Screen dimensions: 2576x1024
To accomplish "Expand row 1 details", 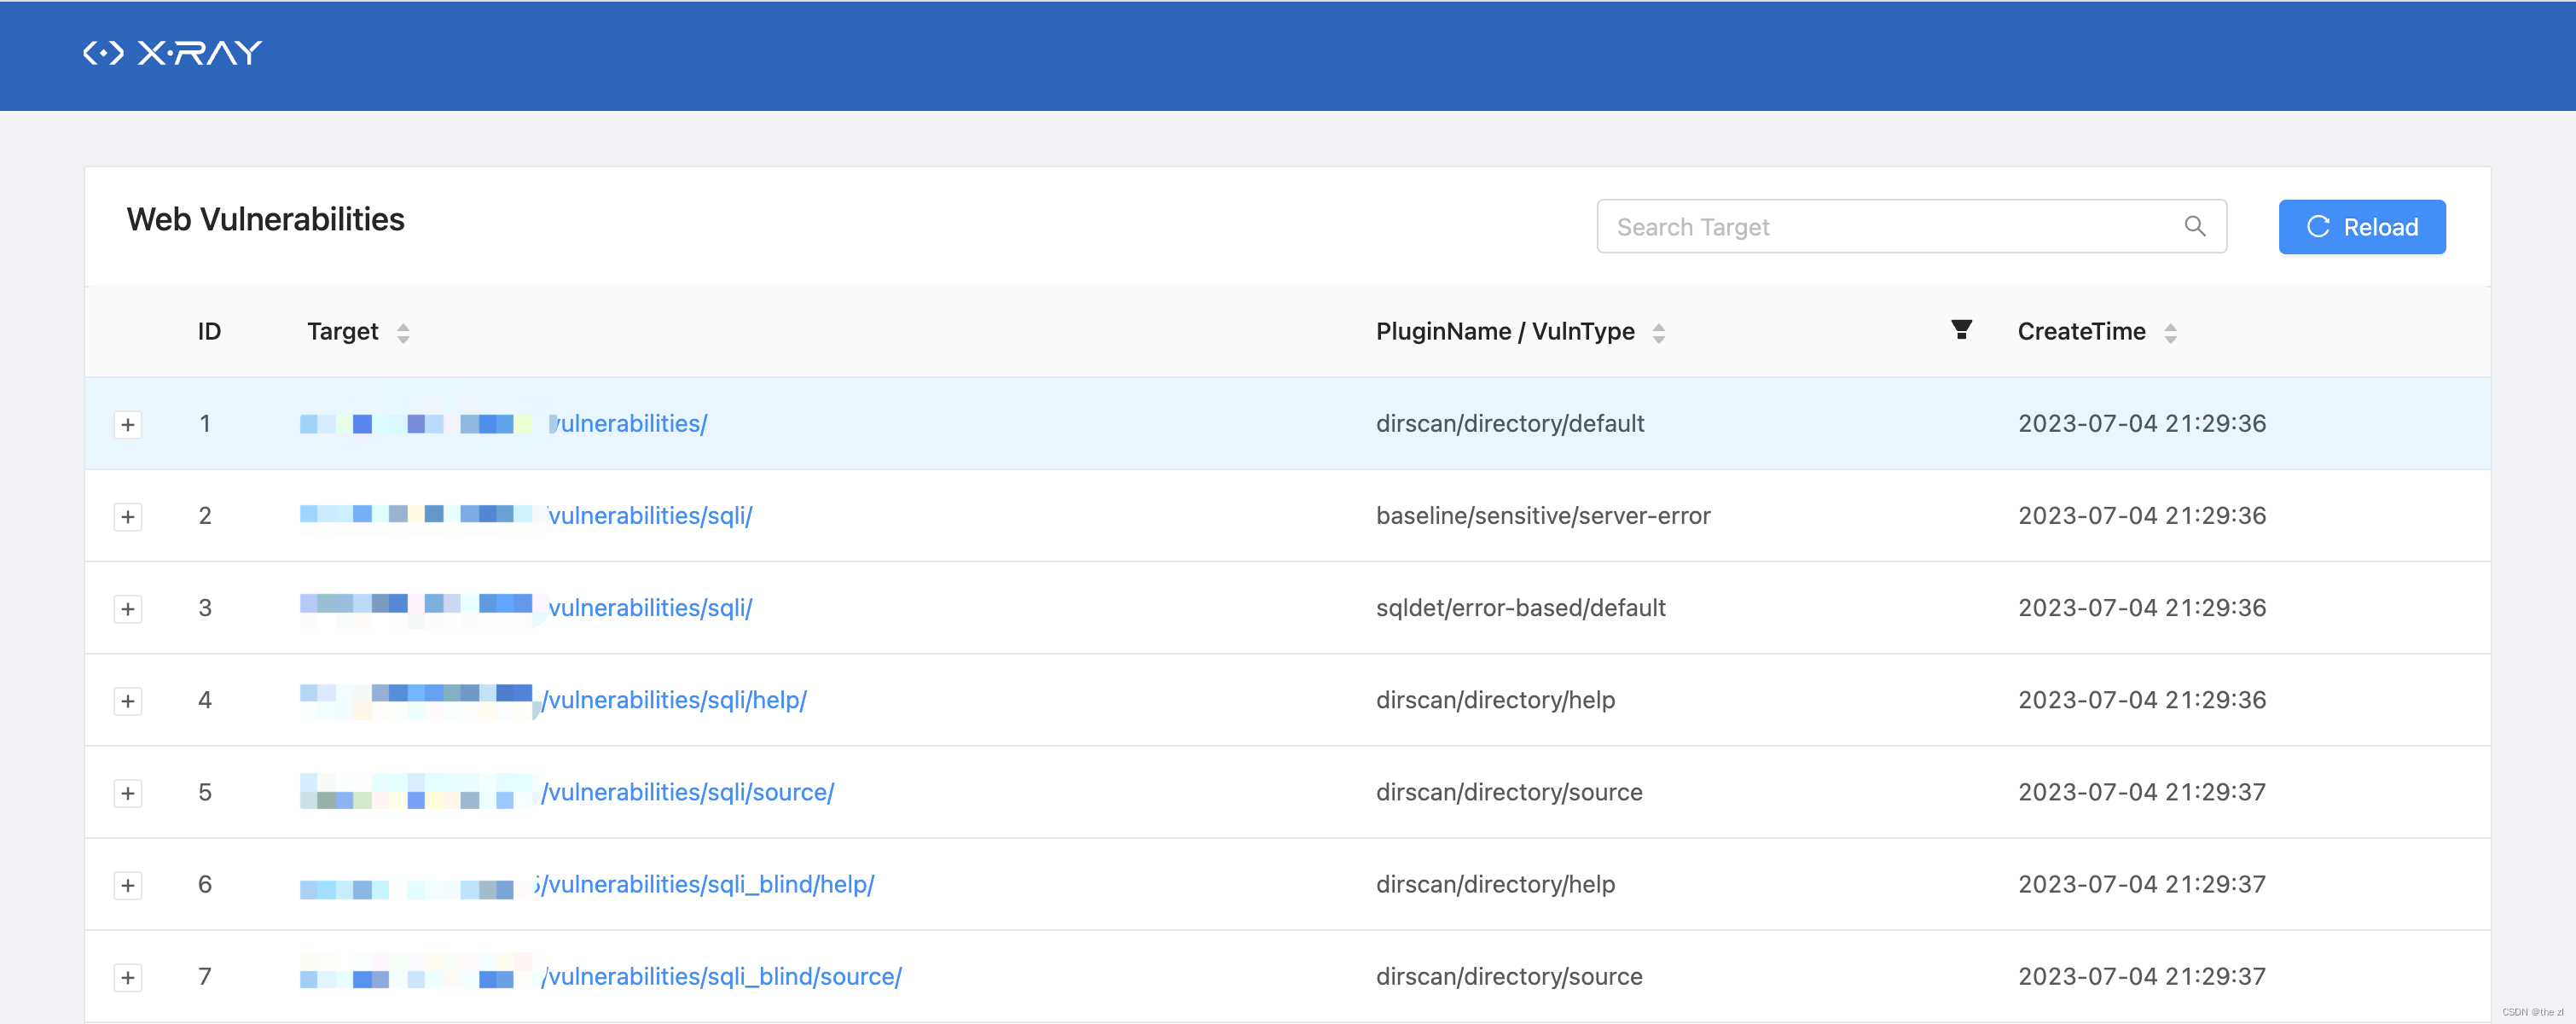I will click(x=128, y=424).
